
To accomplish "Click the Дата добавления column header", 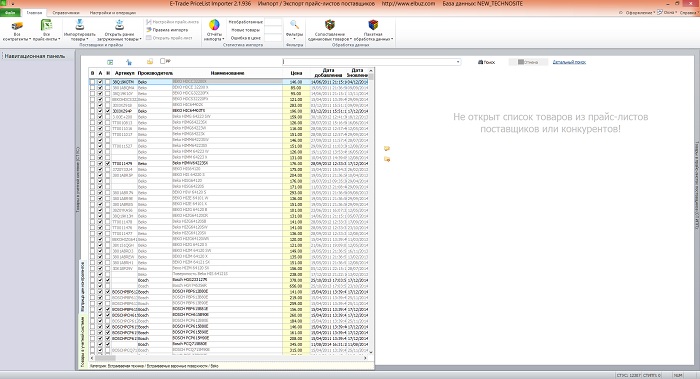I will click(328, 73).
